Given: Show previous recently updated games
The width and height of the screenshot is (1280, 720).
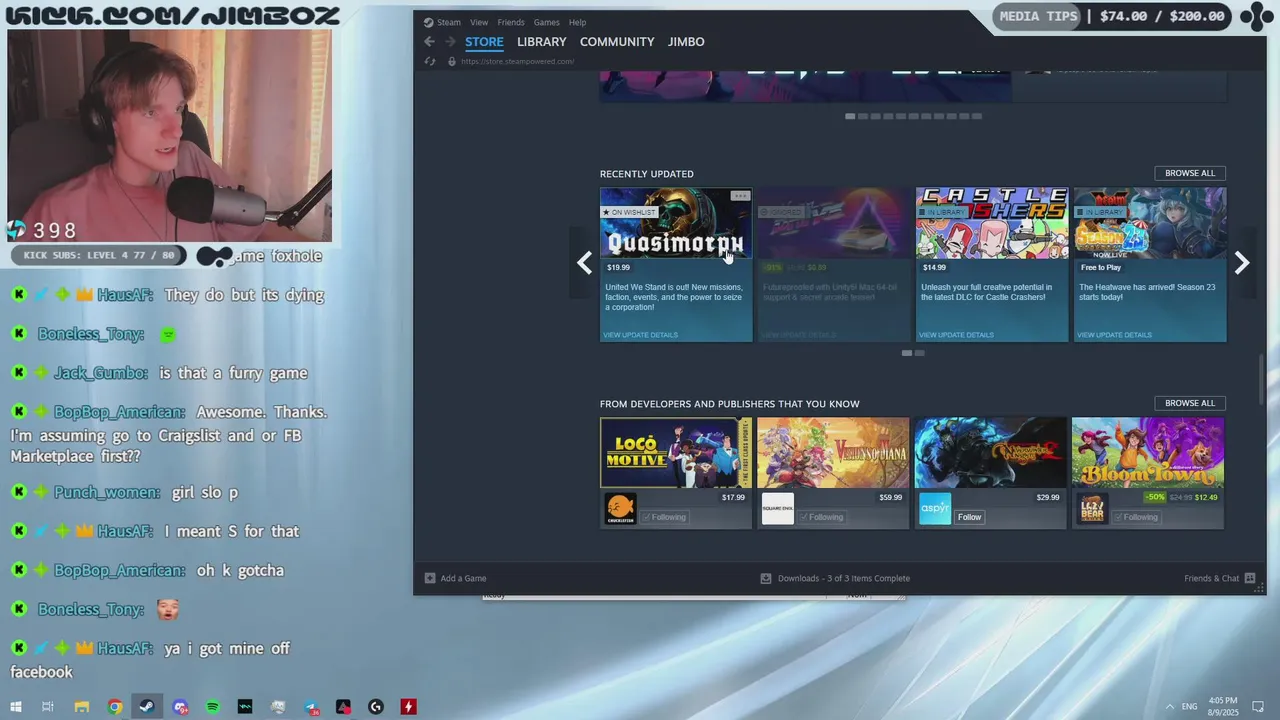Looking at the screenshot, I should pos(584,263).
